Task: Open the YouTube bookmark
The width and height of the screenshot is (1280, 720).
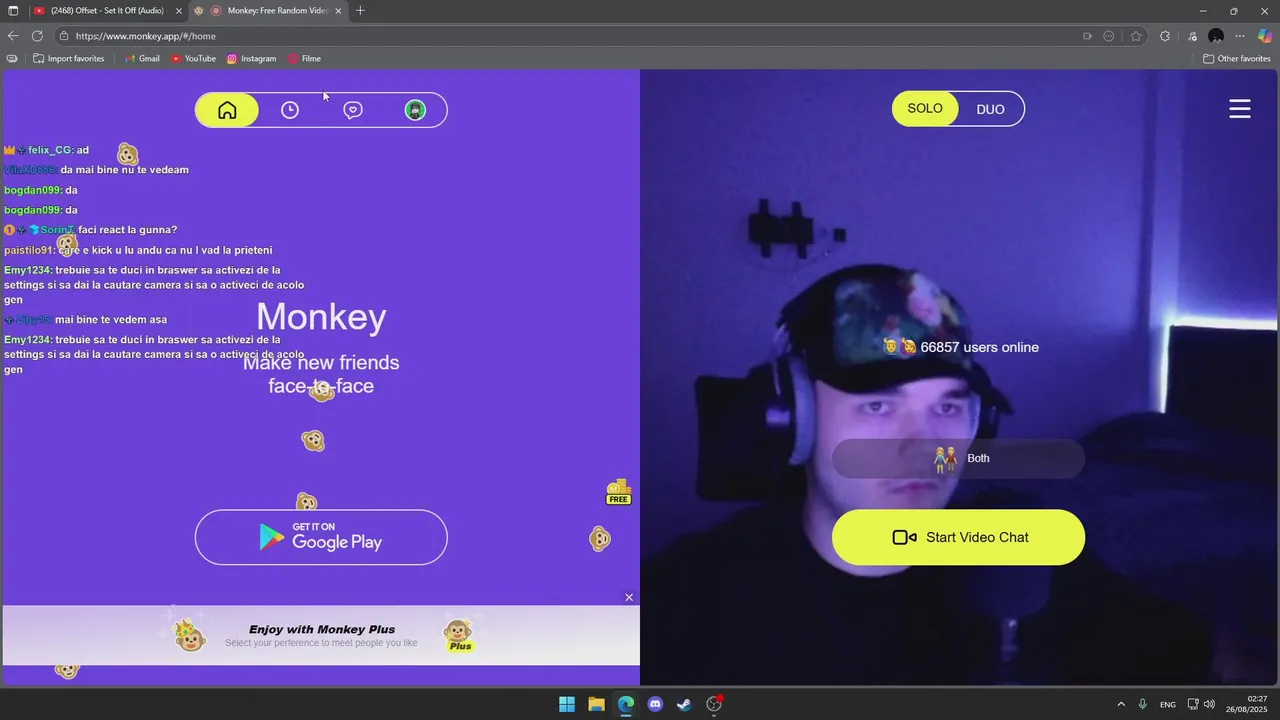Action: (193, 59)
